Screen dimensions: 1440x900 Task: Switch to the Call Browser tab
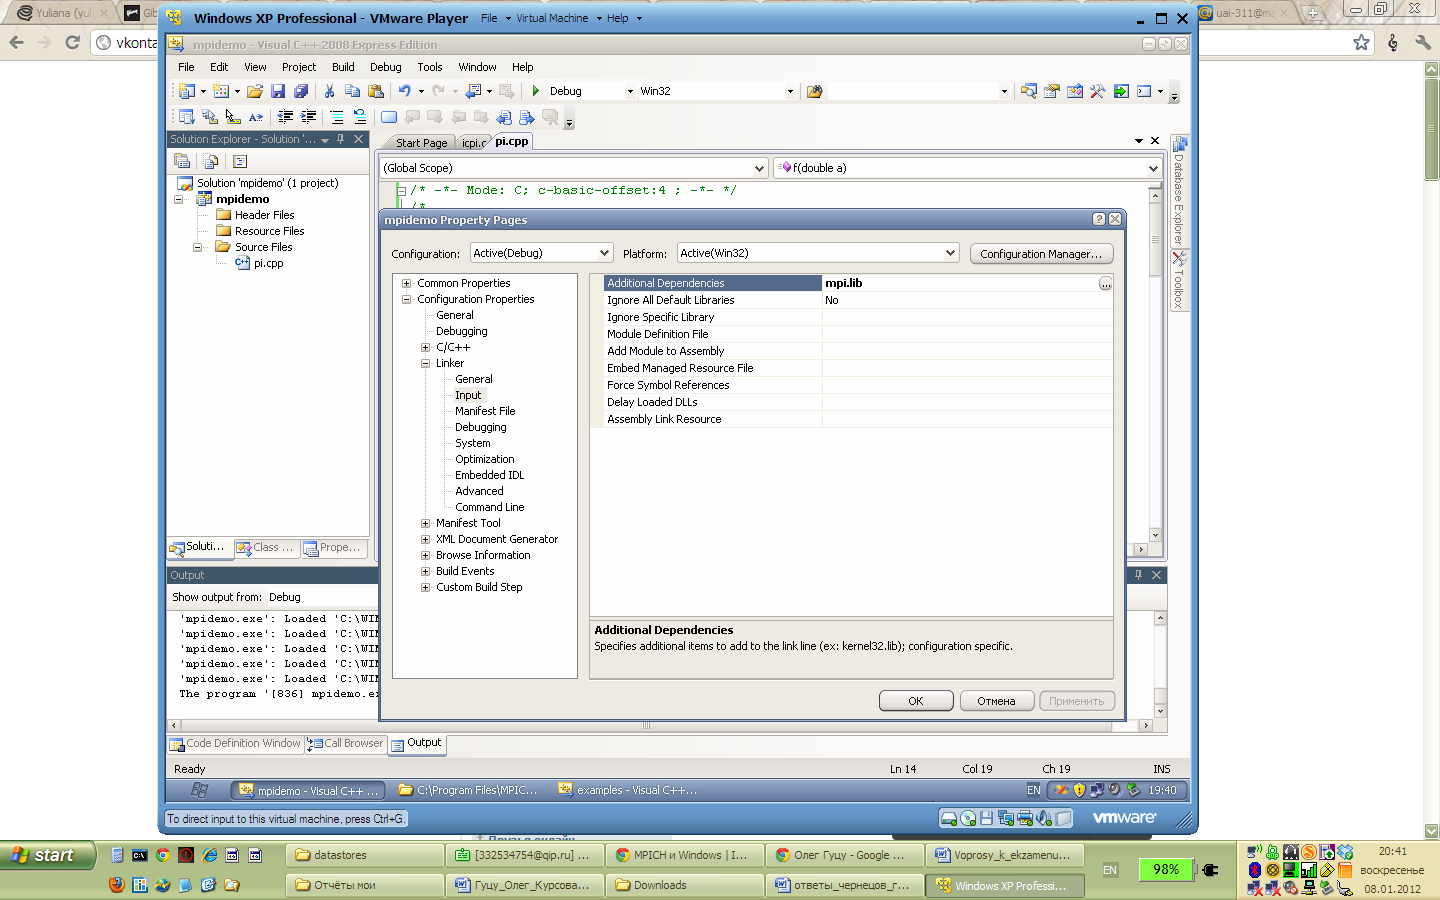point(346,743)
